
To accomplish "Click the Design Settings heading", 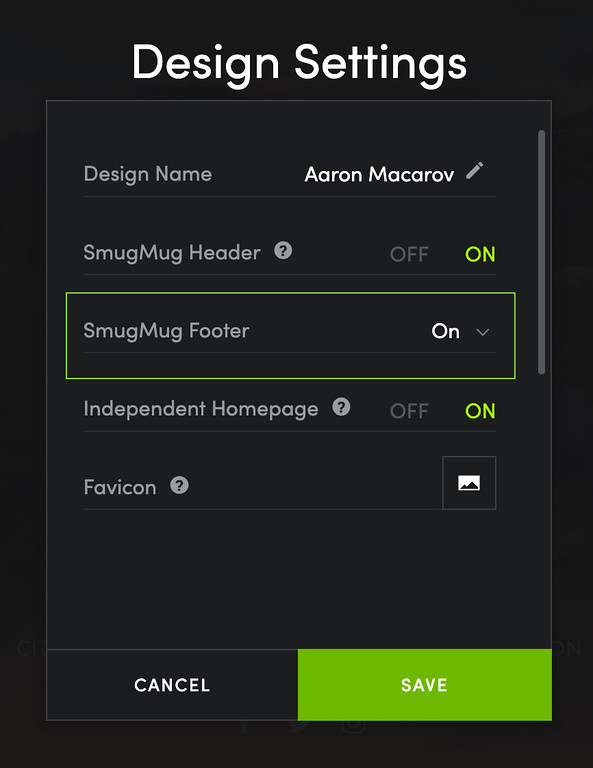I will [299, 63].
